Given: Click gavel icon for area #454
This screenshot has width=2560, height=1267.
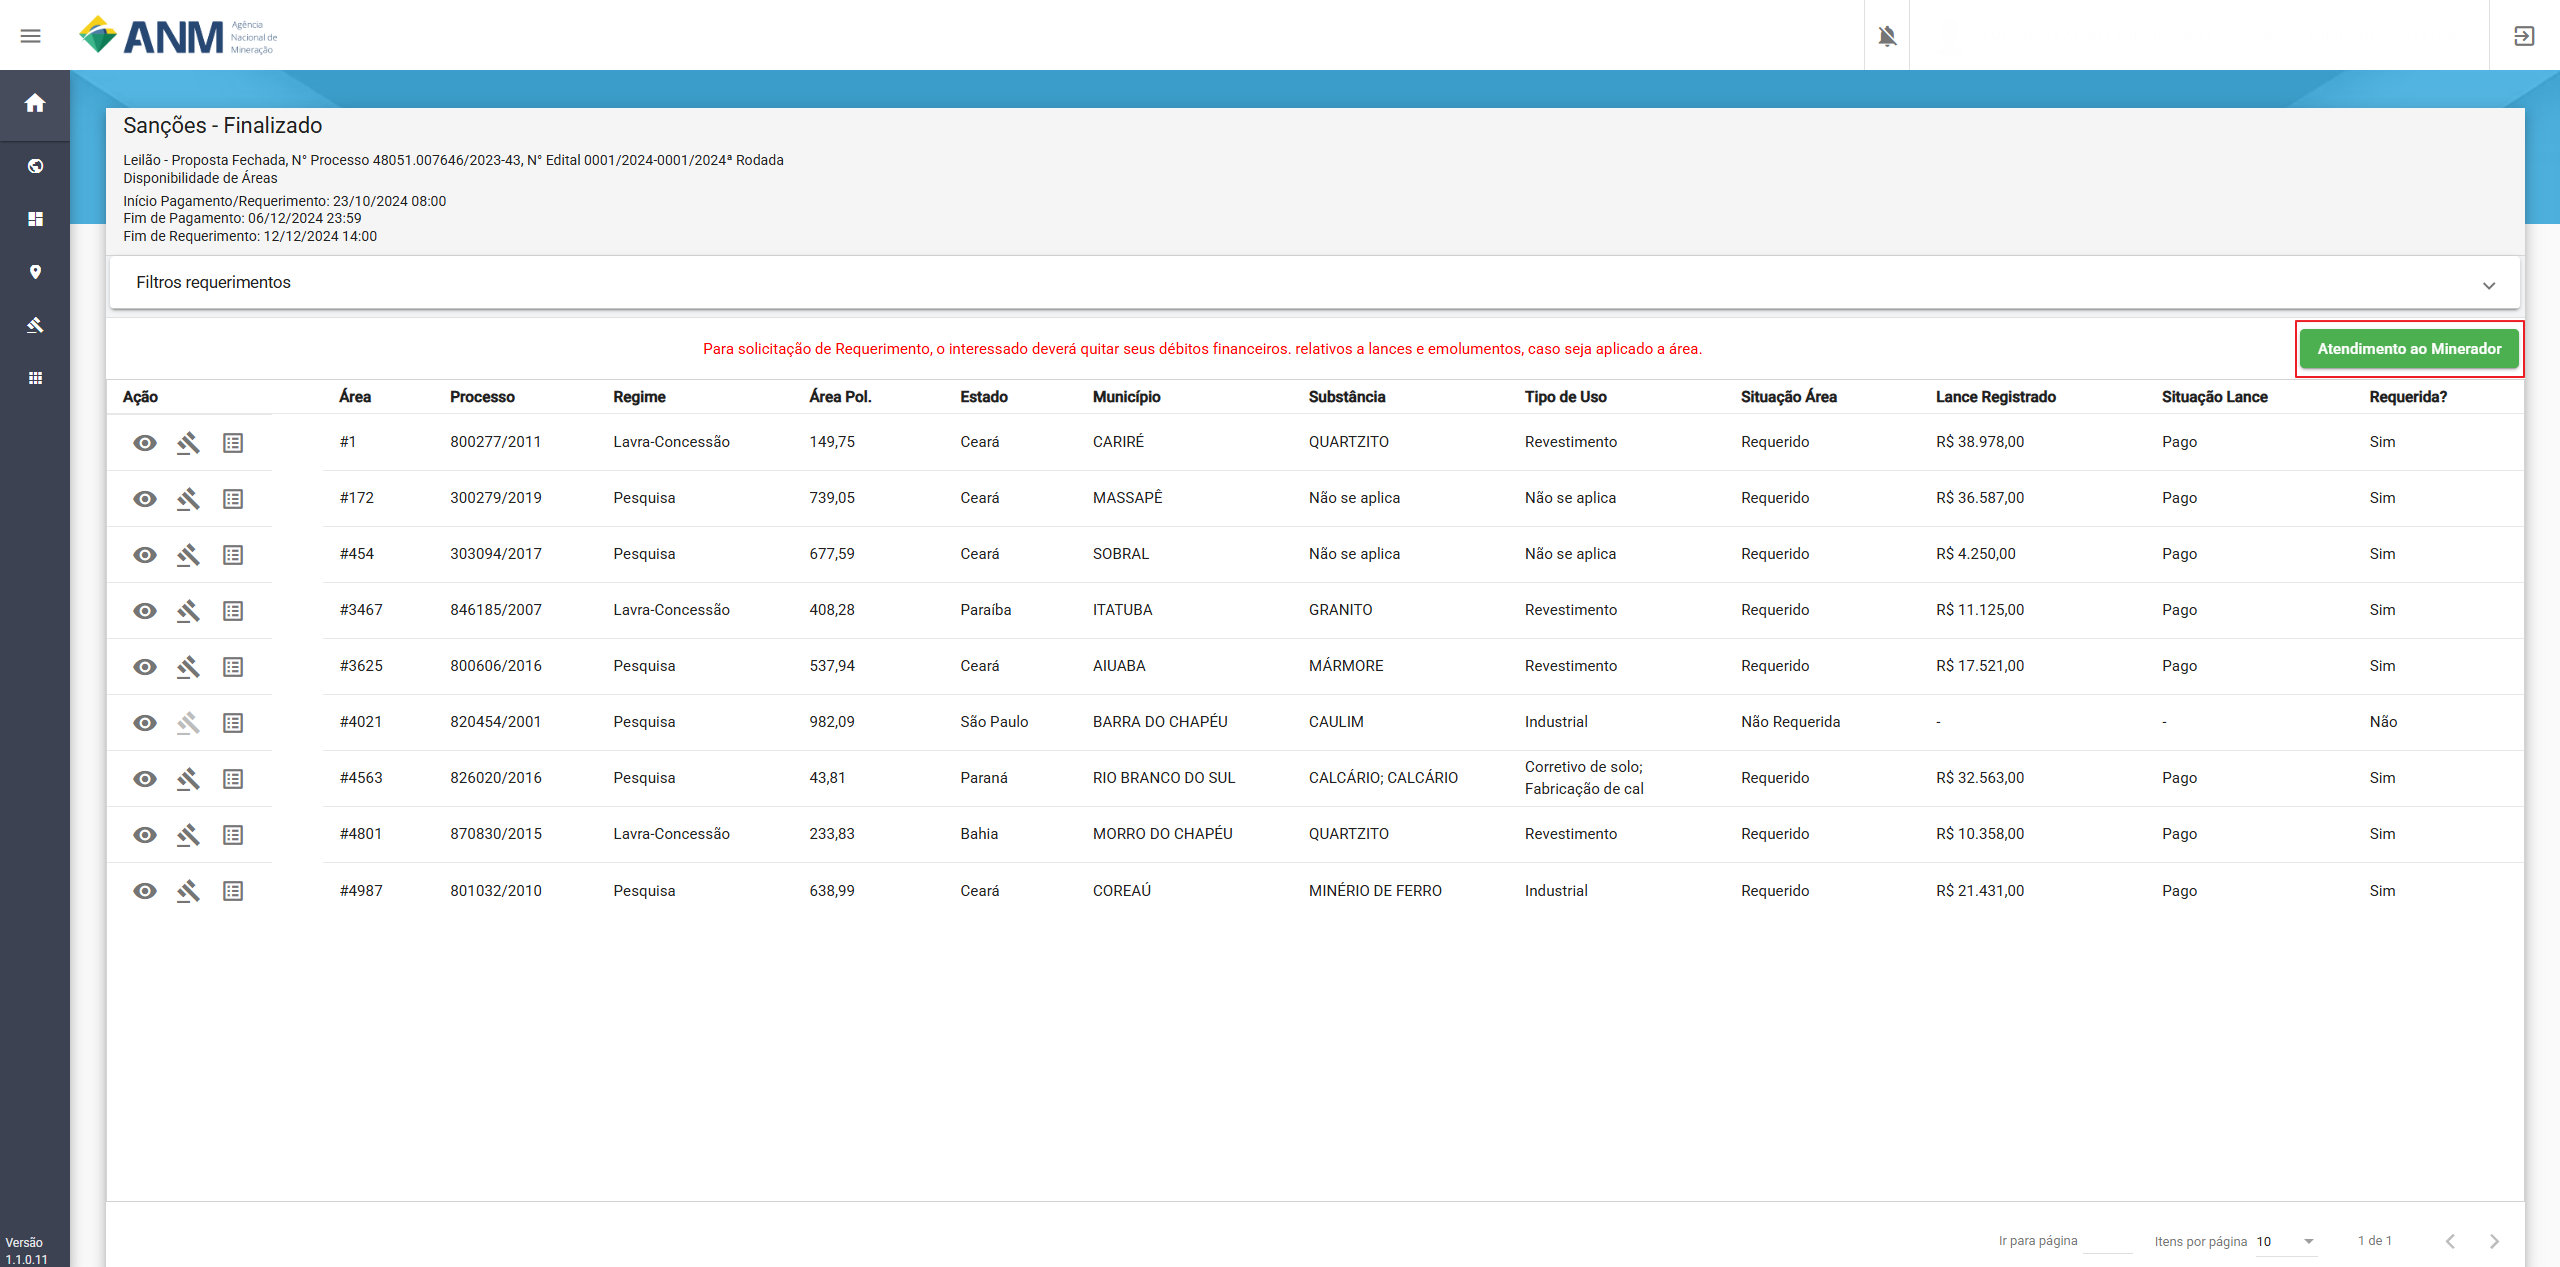Looking at the screenshot, I should [189, 555].
